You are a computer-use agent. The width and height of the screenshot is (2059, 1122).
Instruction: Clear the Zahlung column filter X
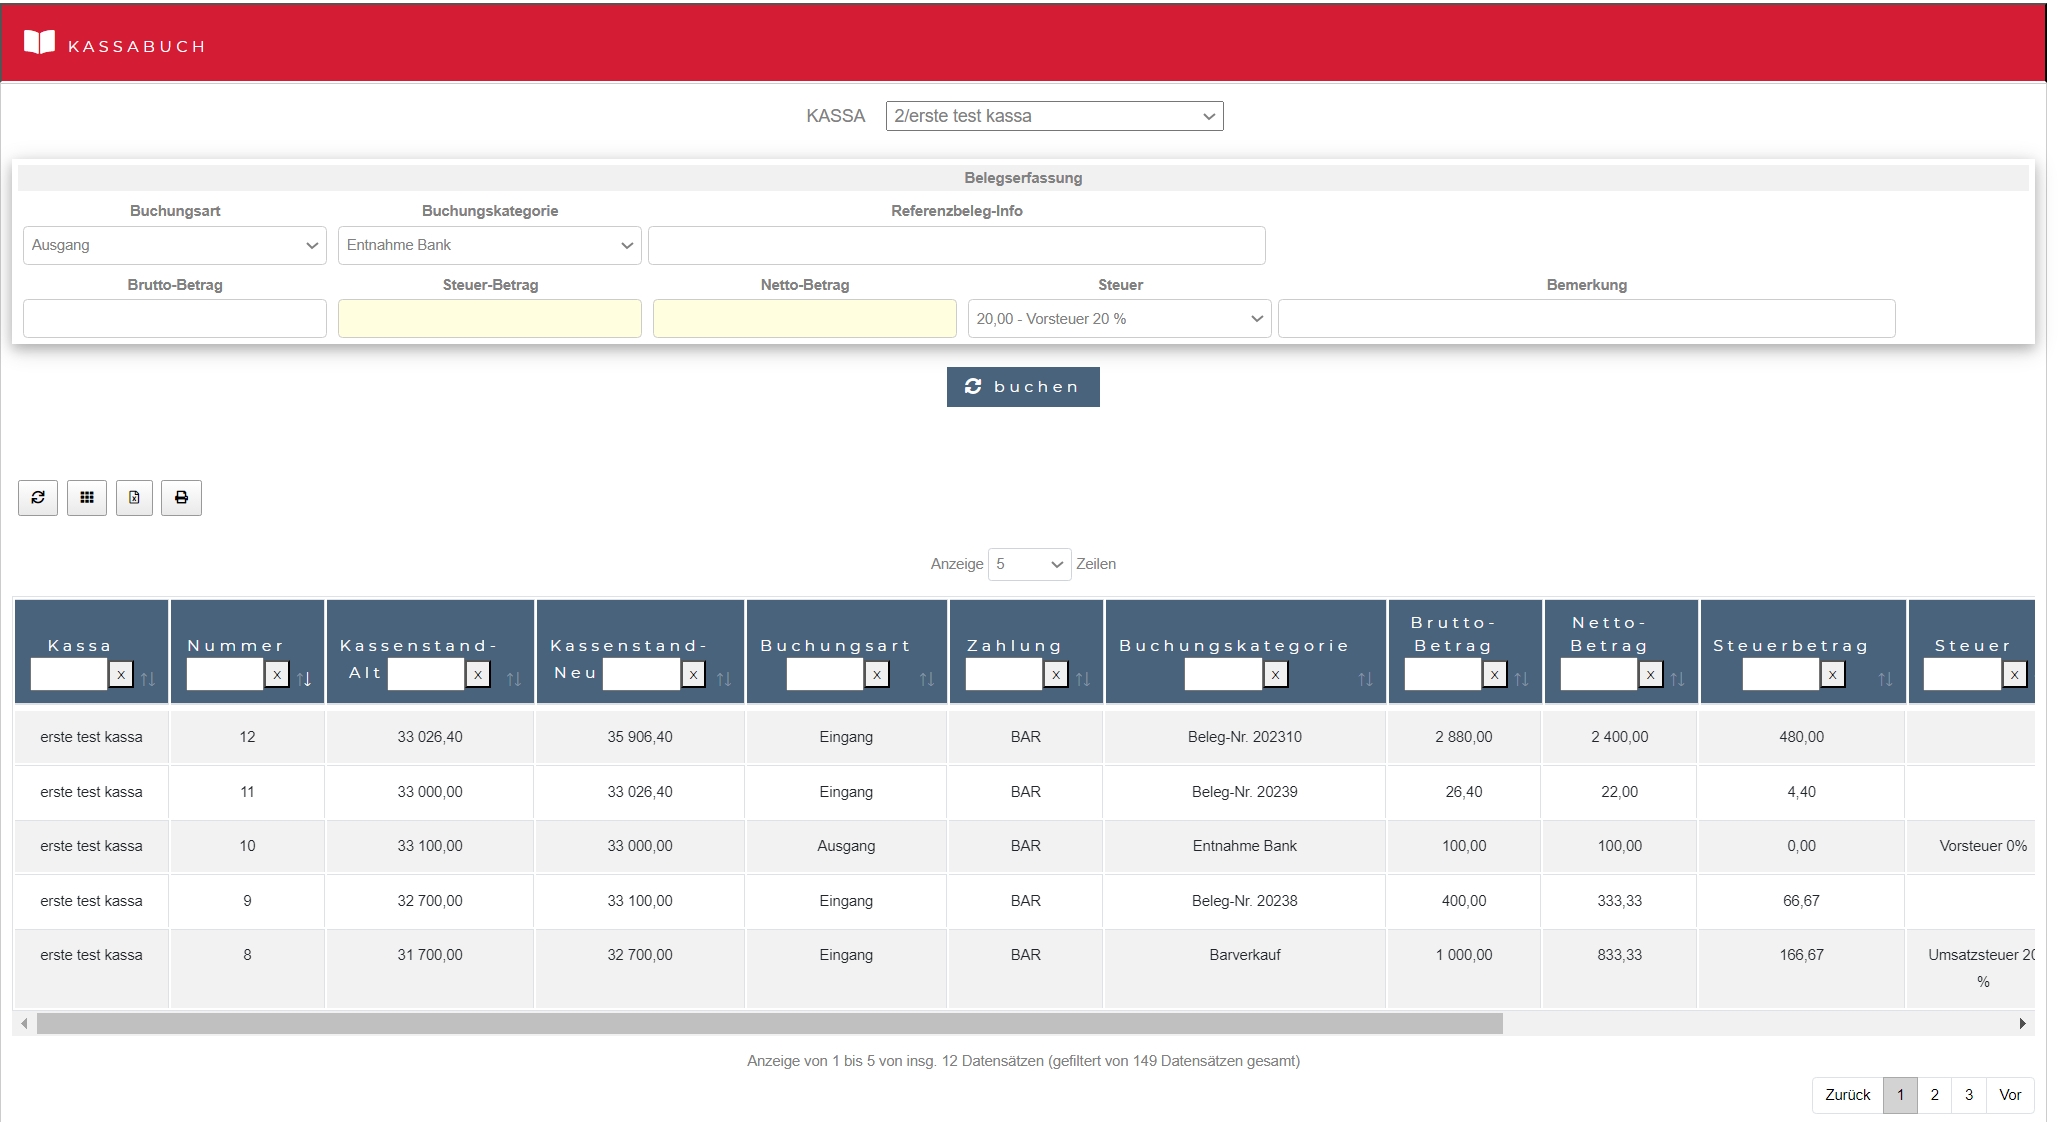pos(1056,675)
